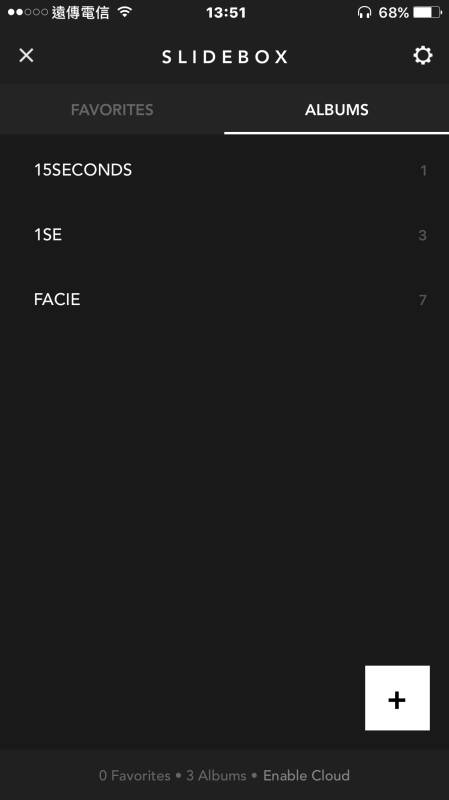The width and height of the screenshot is (449, 800).
Task: Tap the Wi-Fi status icon
Action: [x=124, y=12]
